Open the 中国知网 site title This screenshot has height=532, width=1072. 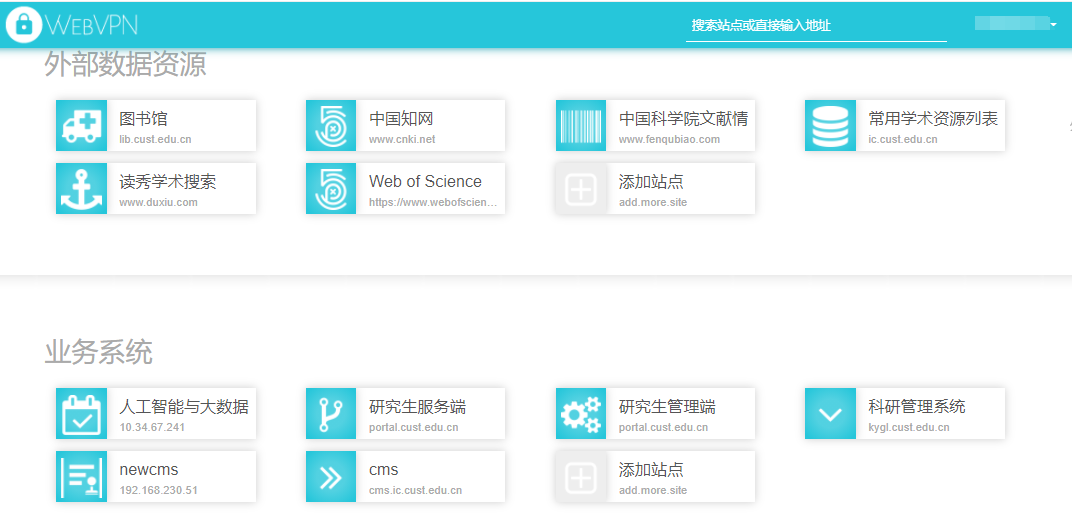[x=401, y=119]
